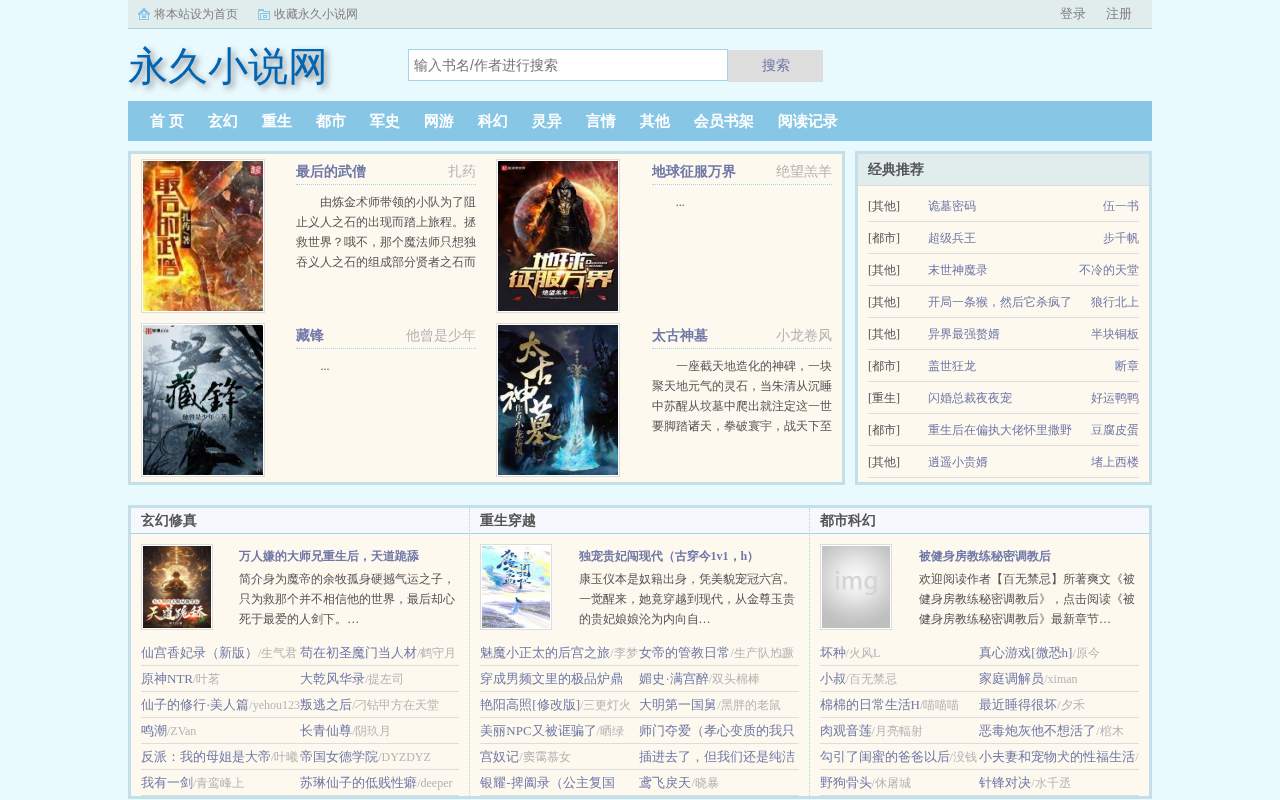Viewport: 1280px width, 800px height.
Task: Click the 搜索 search button
Action: tap(775, 66)
